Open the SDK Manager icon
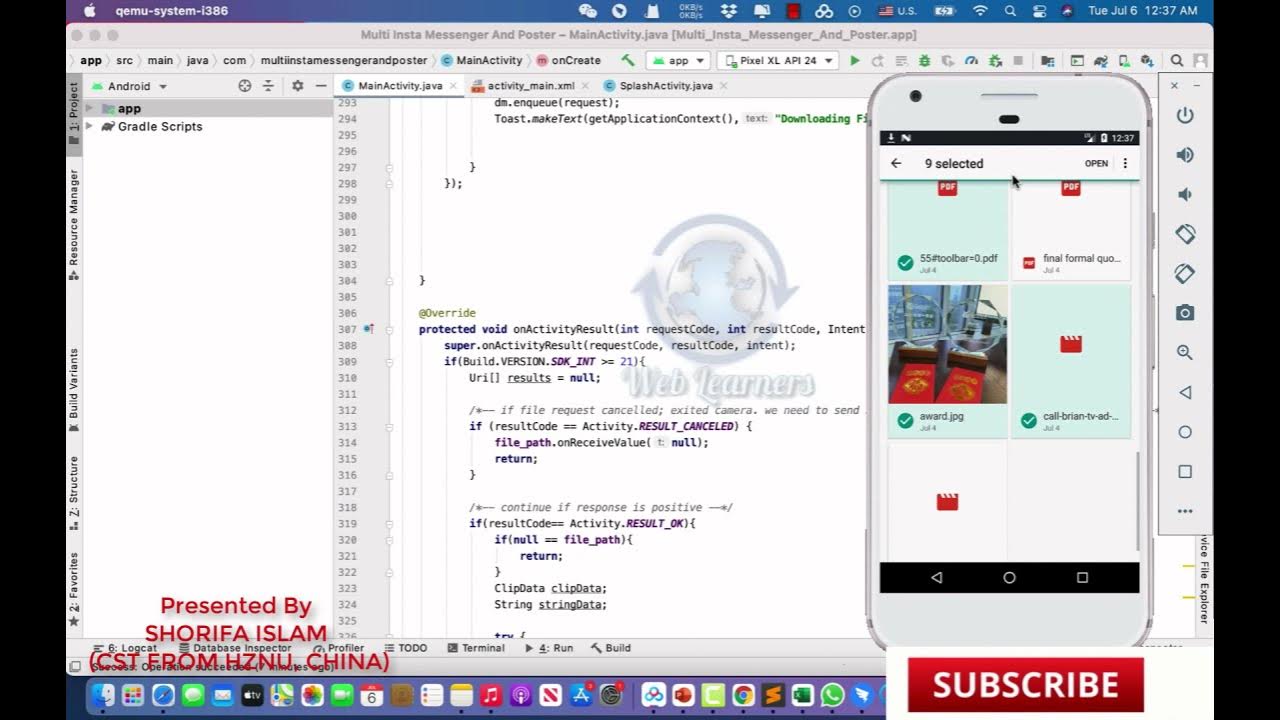 click(x=1147, y=61)
